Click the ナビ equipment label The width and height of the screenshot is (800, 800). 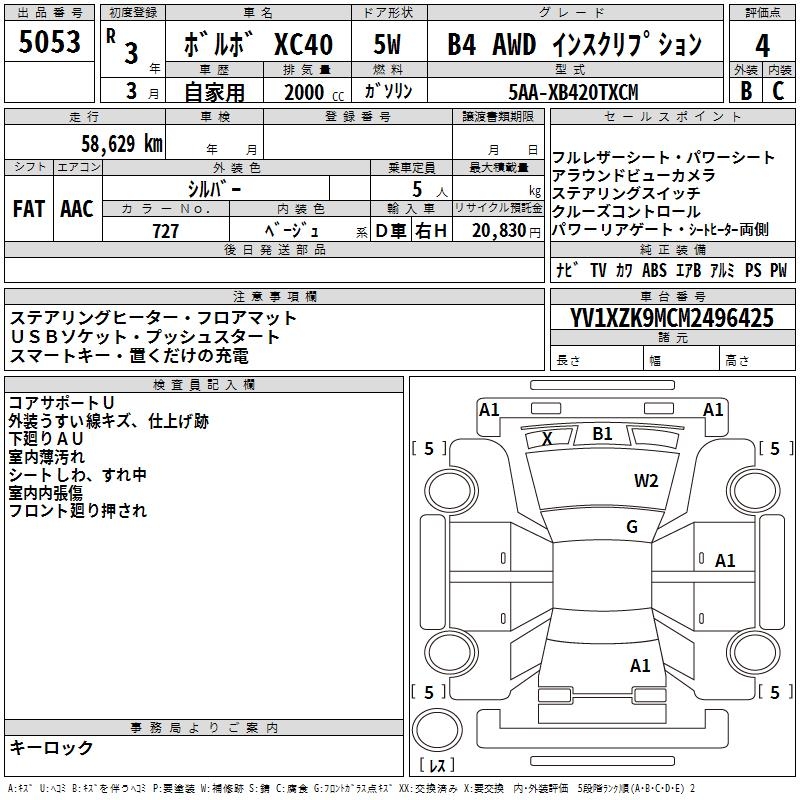pyautogui.click(x=567, y=270)
